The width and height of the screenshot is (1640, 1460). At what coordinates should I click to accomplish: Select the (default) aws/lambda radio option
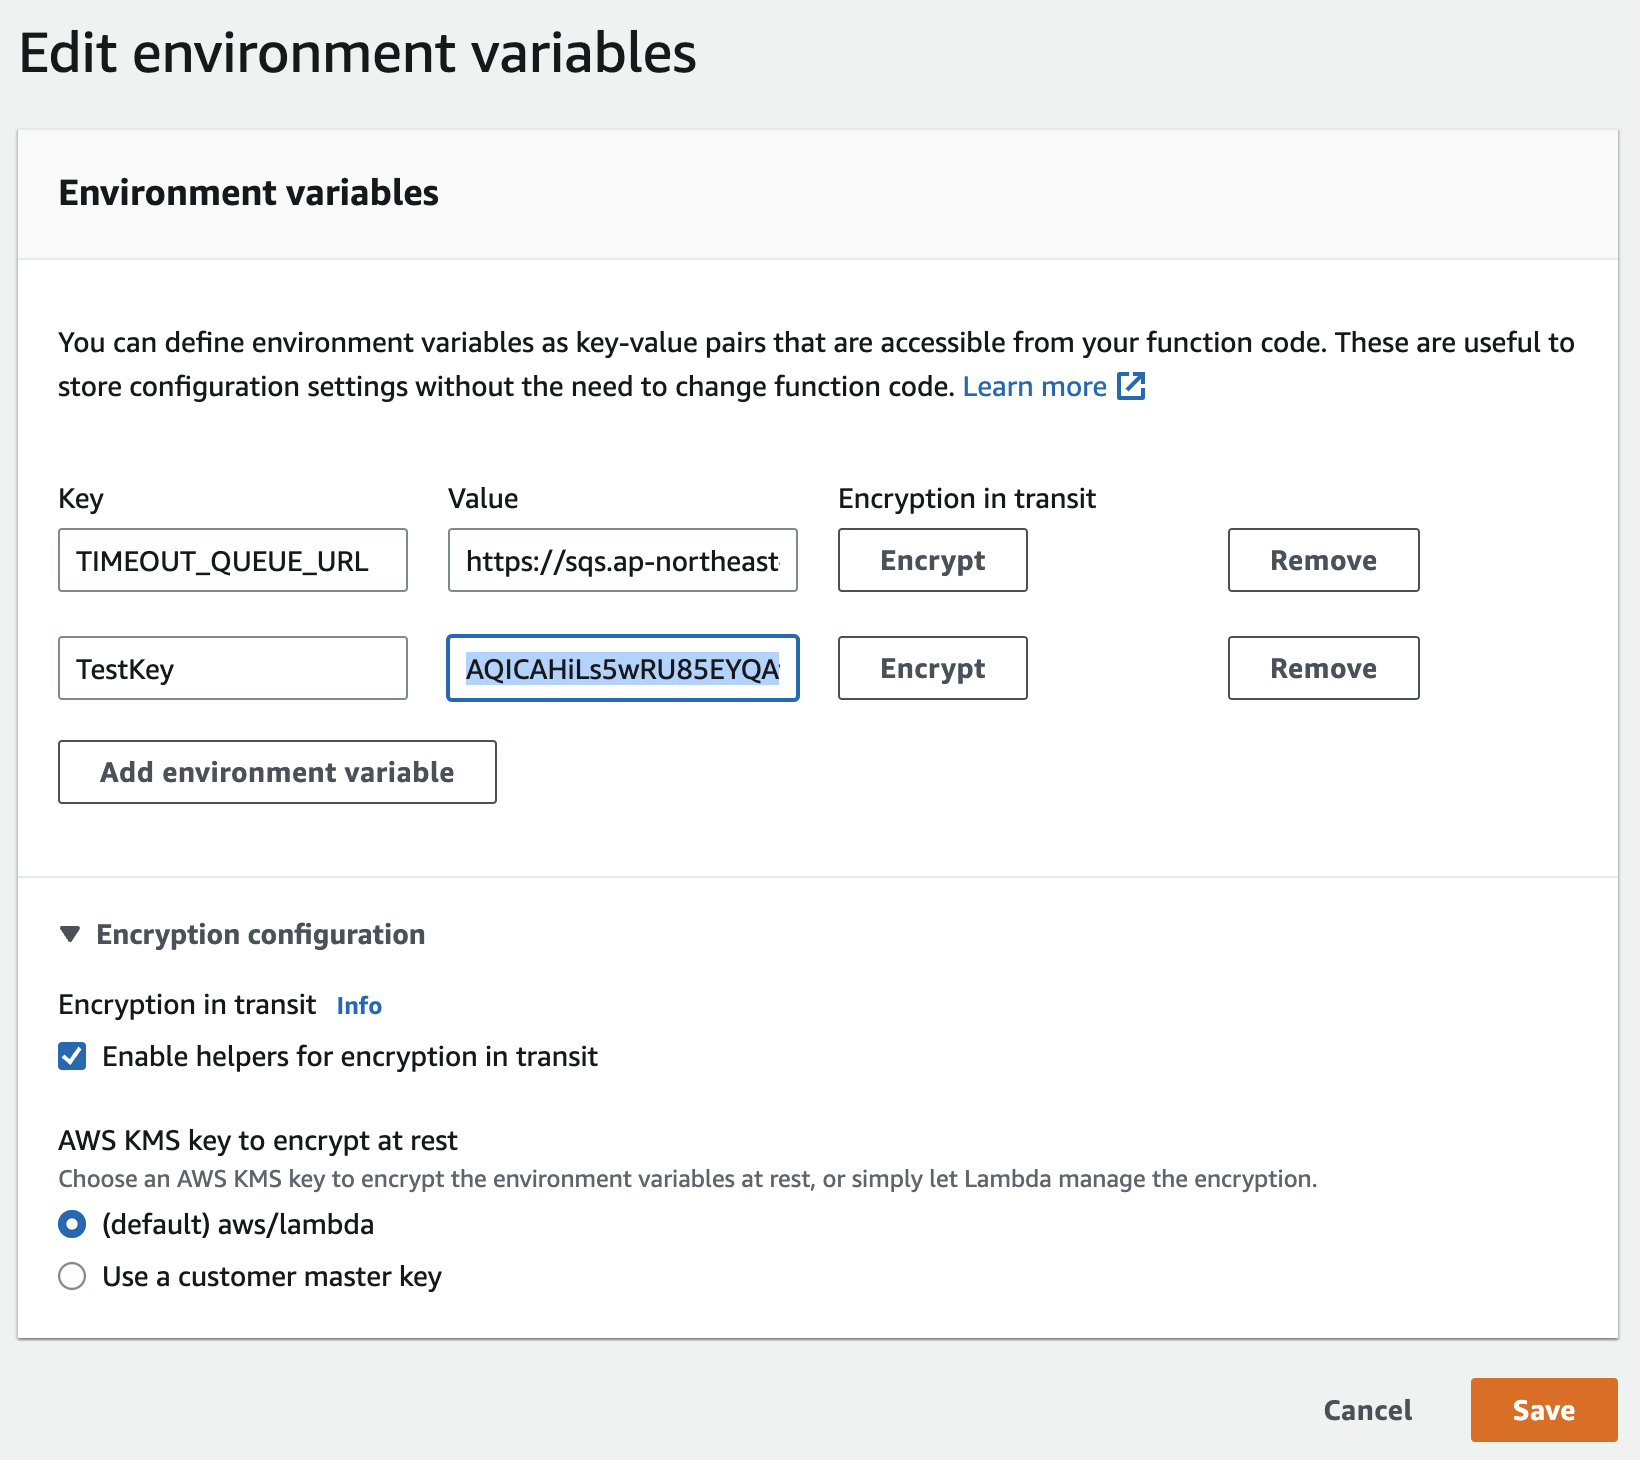72,1224
